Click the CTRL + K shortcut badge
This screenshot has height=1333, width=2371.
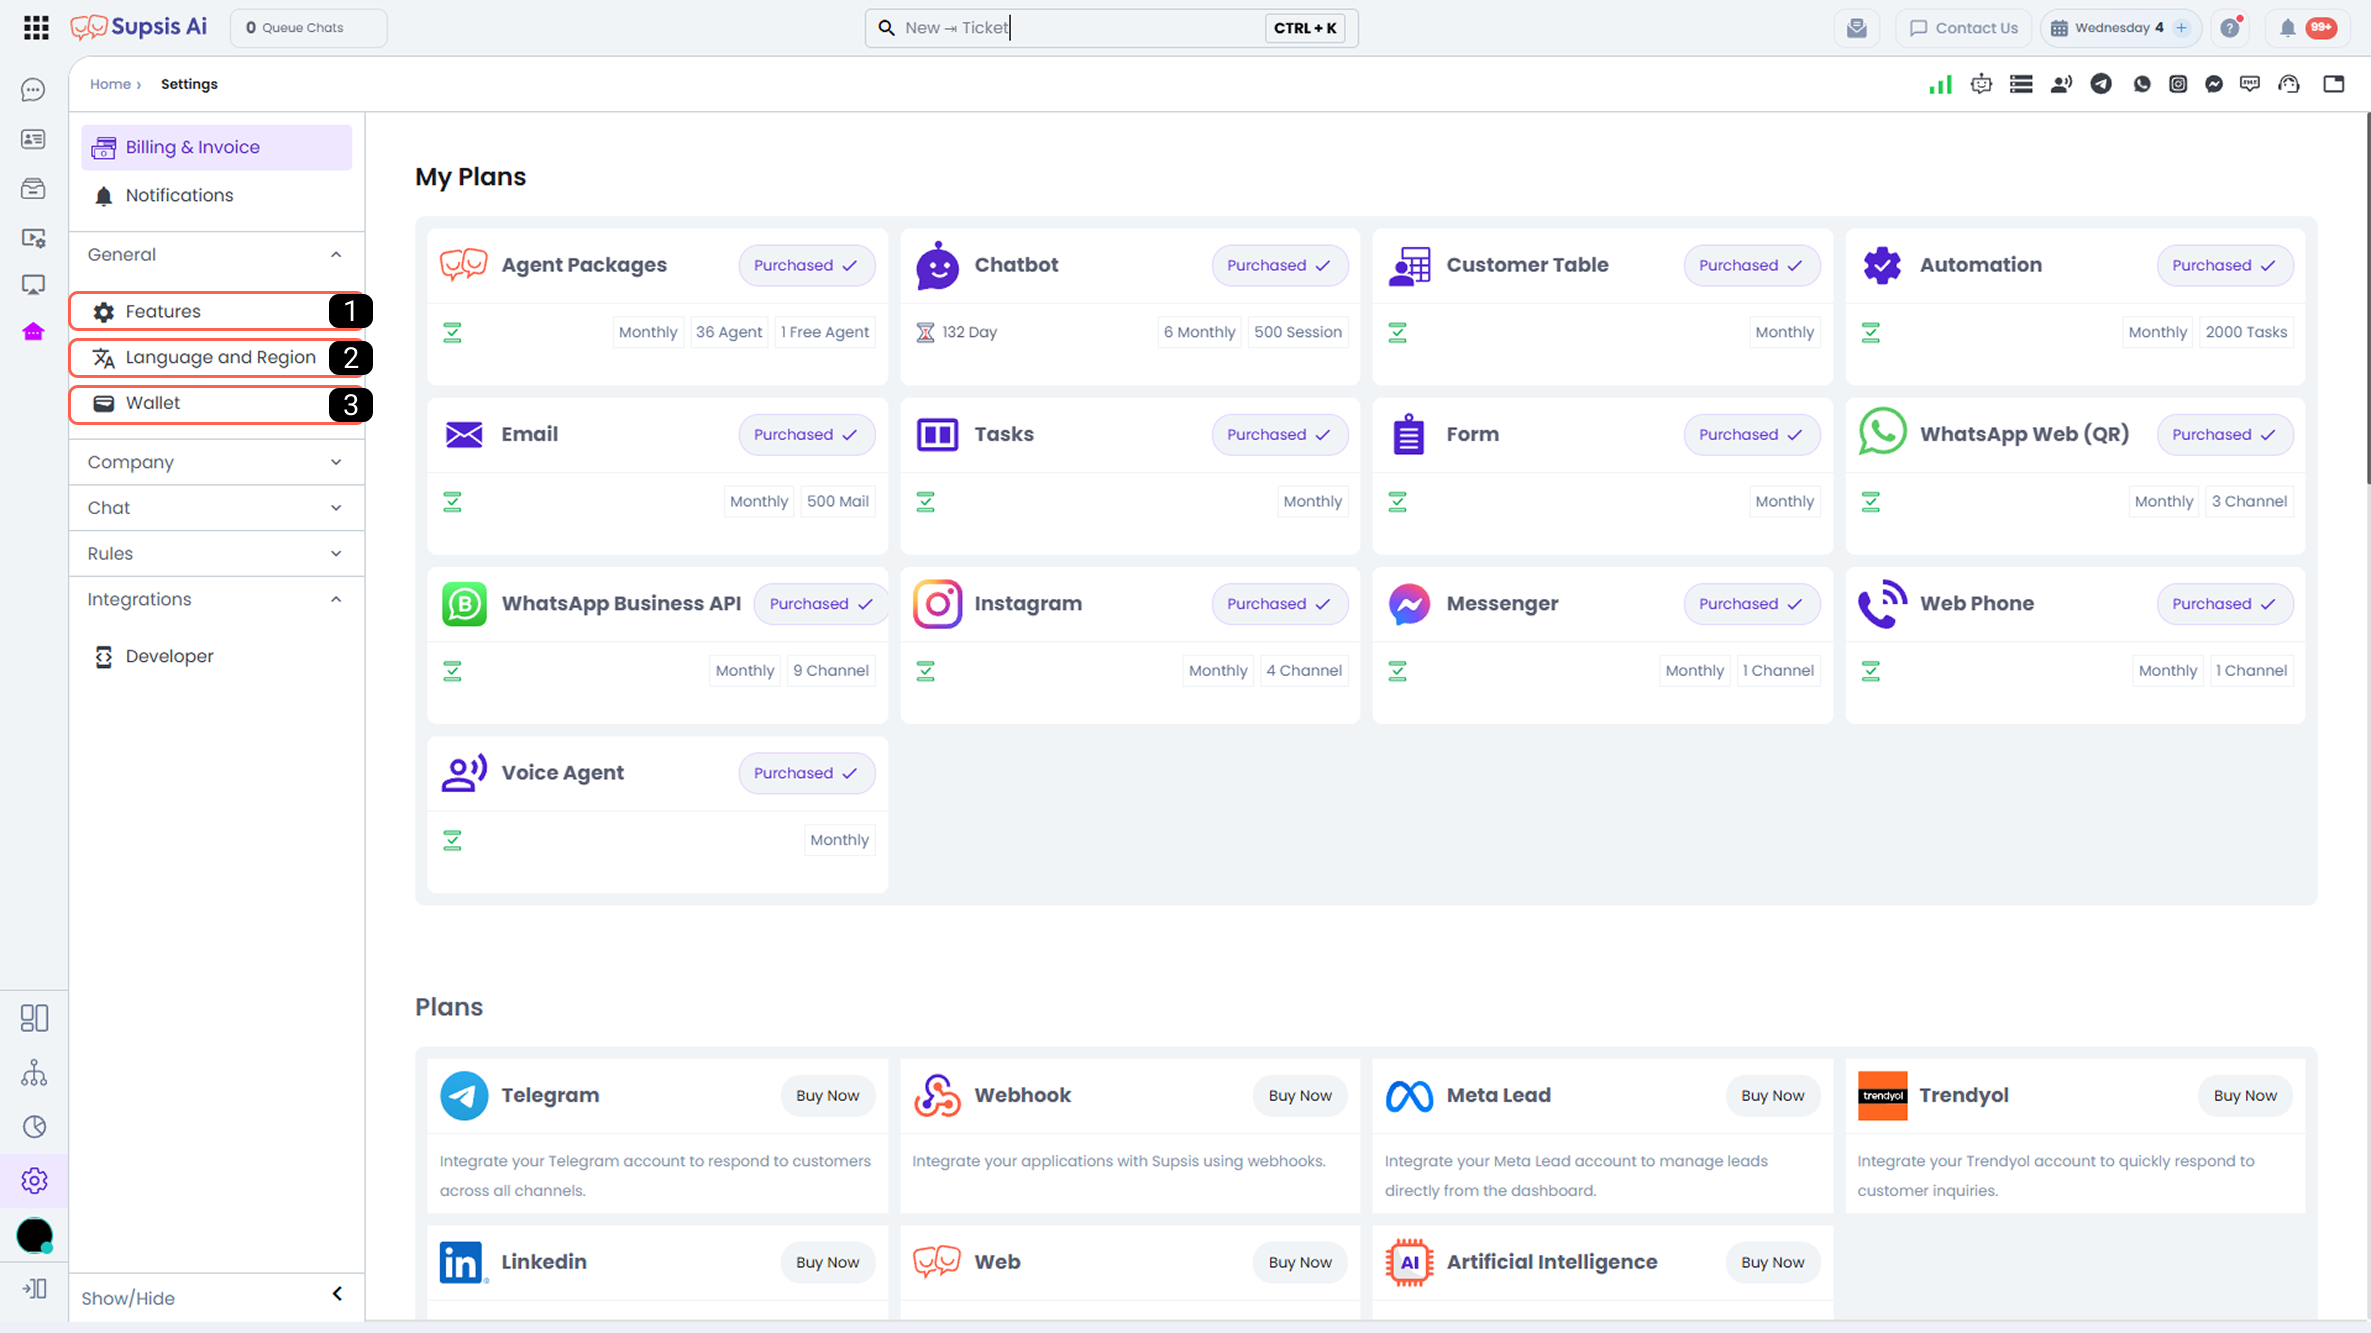click(x=1305, y=28)
